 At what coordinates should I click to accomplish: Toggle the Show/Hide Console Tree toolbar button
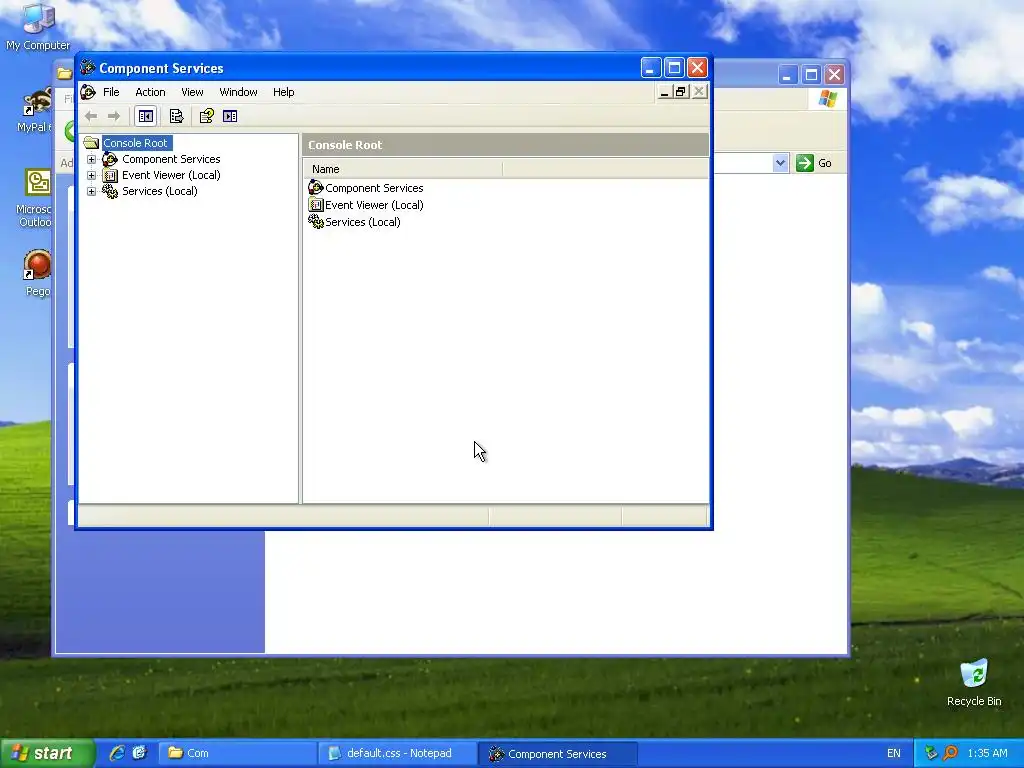pos(146,116)
